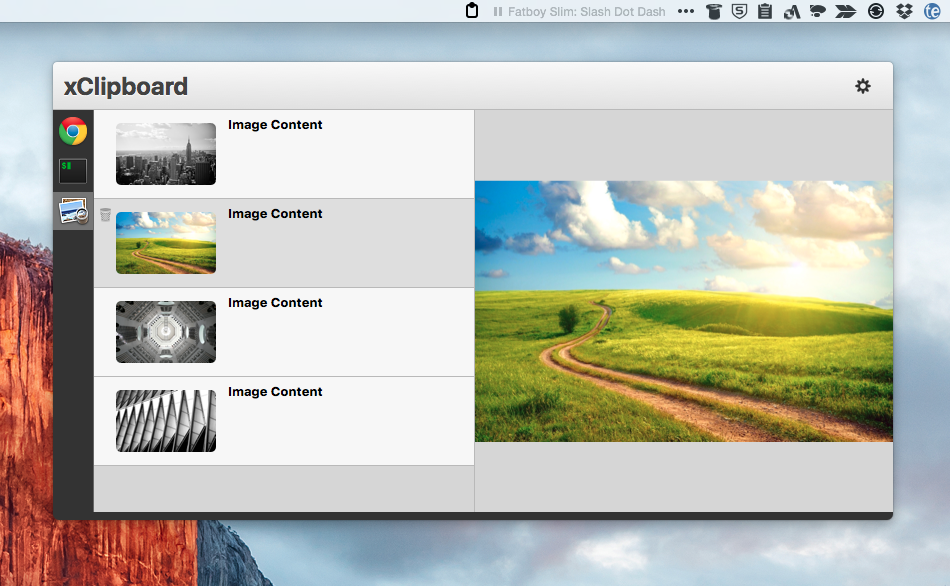Open the circular sync arrows menu bar icon

(875, 12)
